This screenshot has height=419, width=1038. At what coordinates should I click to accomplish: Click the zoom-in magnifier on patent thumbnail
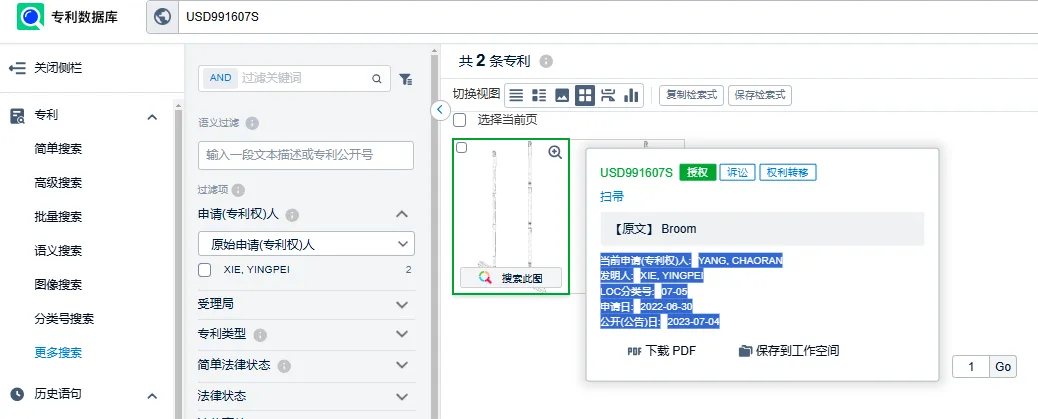click(555, 152)
